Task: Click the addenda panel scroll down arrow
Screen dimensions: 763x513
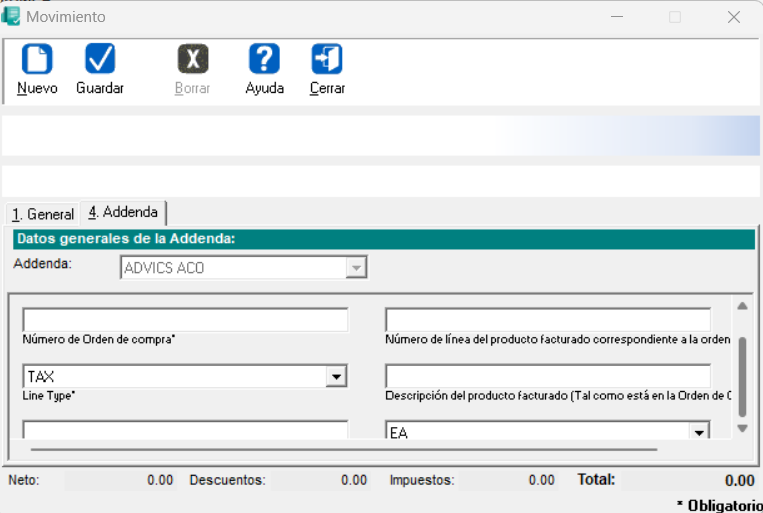Action: [x=742, y=428]
